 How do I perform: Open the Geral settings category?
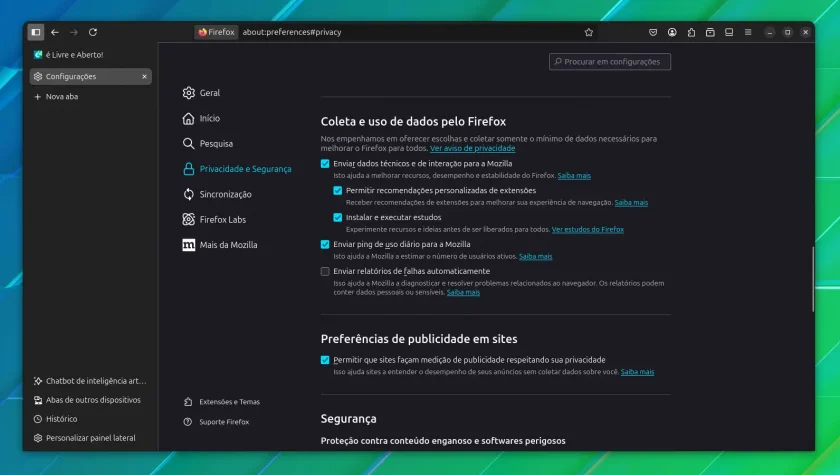pos(201,93)
